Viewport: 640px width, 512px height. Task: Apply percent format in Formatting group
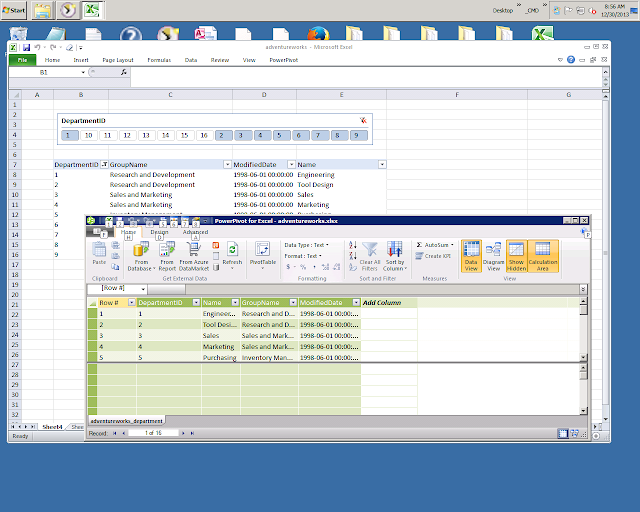pos(303,267)
